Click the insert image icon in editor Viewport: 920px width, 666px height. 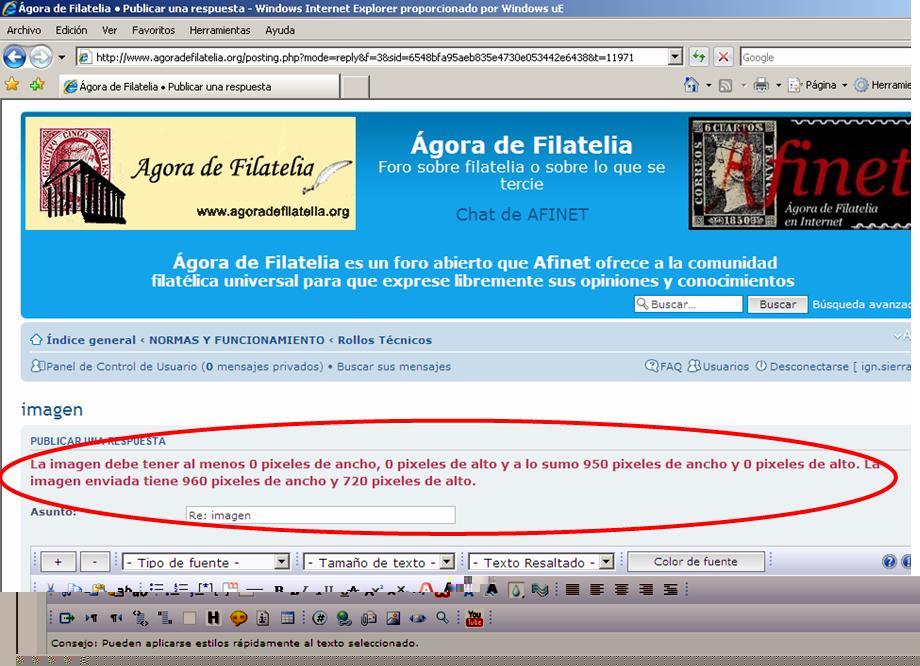click(393, 618)
